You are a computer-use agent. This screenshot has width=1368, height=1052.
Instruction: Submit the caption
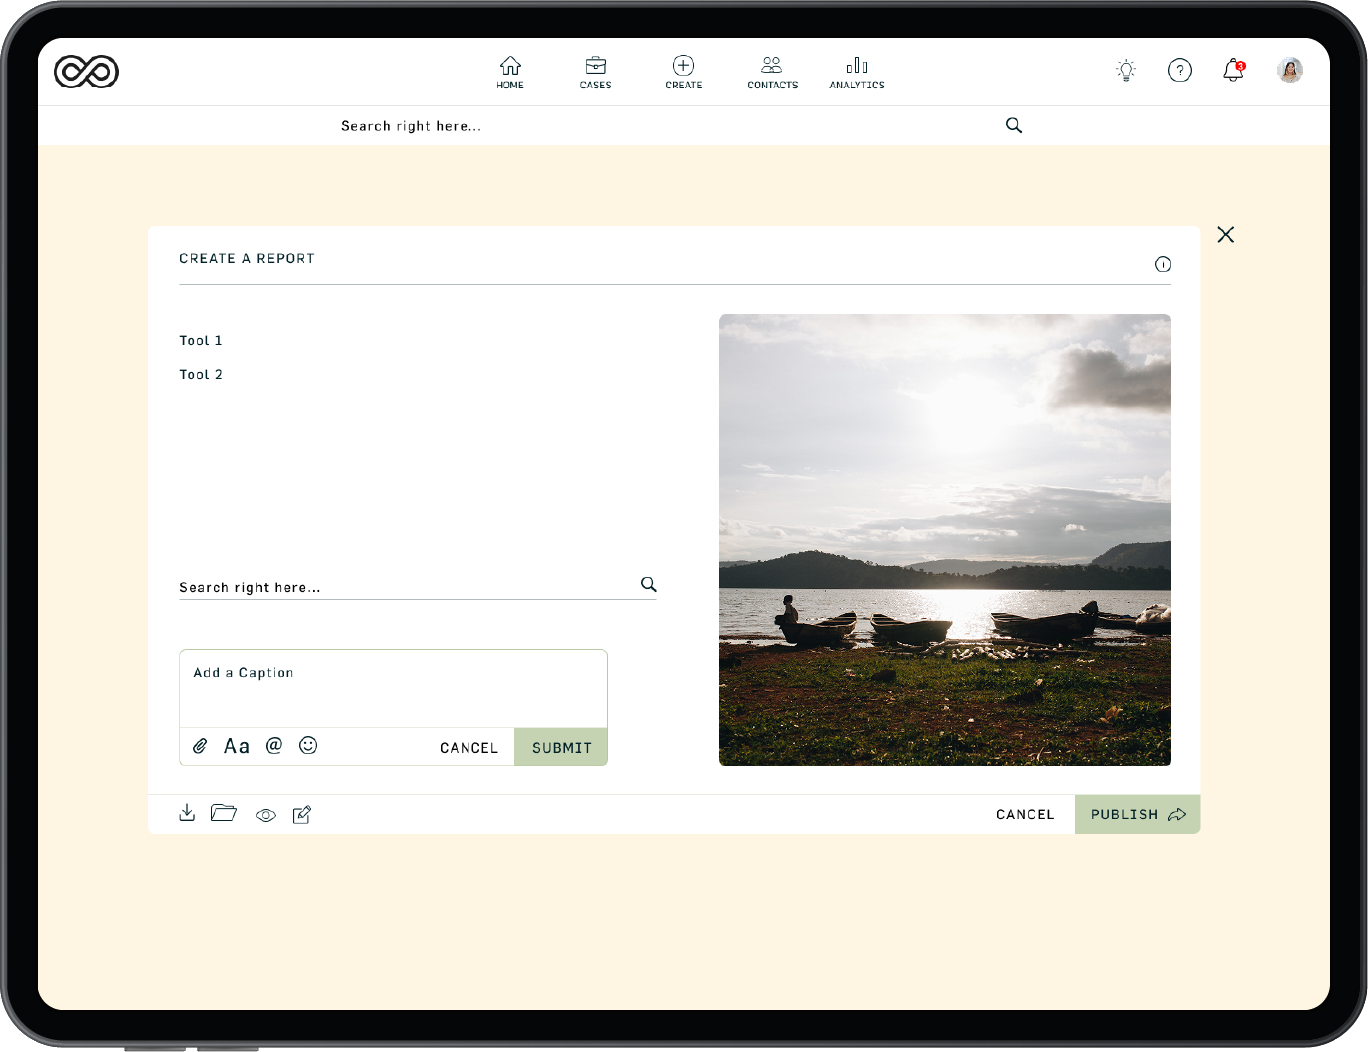[x=561, y=747]
